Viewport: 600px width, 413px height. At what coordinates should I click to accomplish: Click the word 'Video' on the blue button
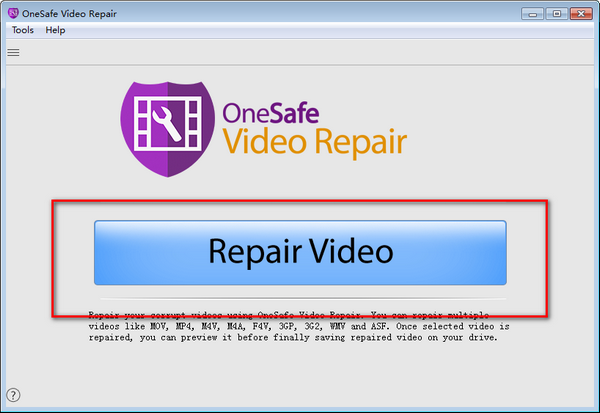tap(351, 251)
